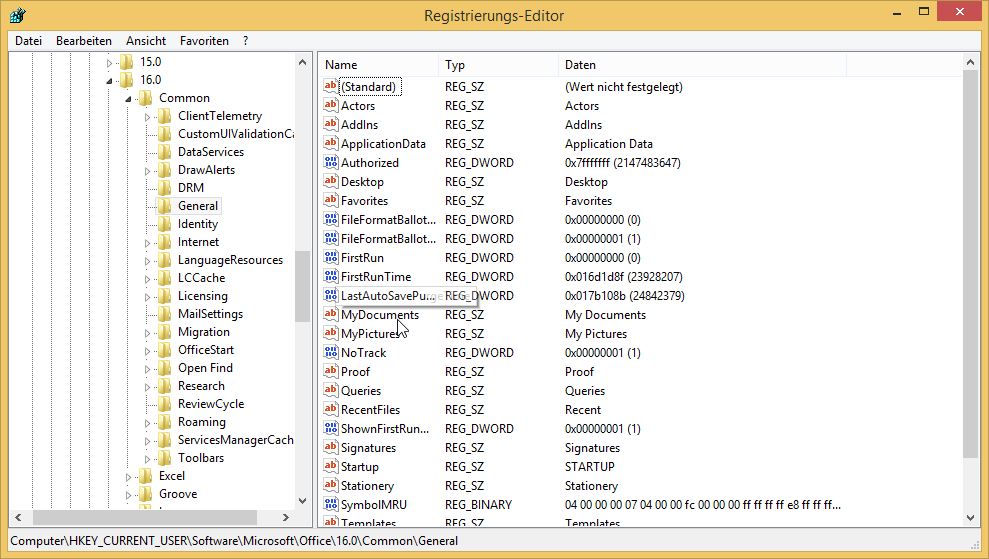Open the Datei menu
989x559 pixels.
click(28, 40)
